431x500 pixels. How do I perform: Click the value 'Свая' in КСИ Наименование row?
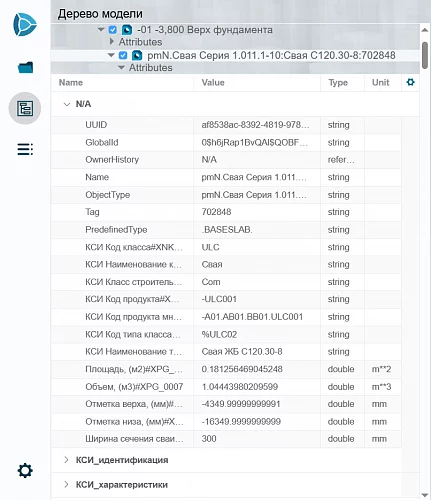212,265
